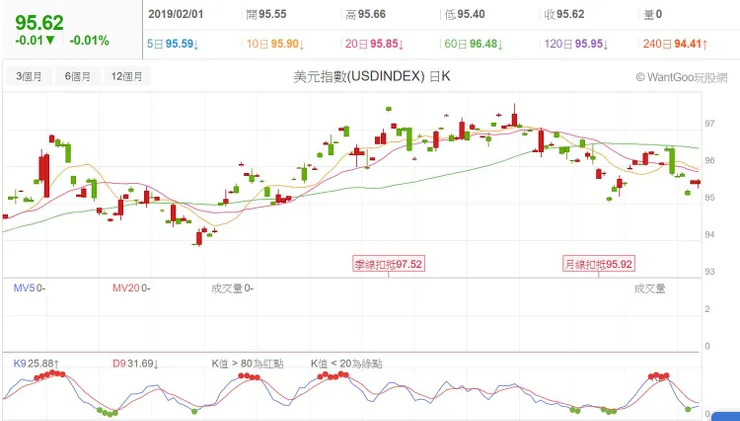Click the 10日 95.90 moving average
This screenshot has height=421, width=740.
coord(275,44)
